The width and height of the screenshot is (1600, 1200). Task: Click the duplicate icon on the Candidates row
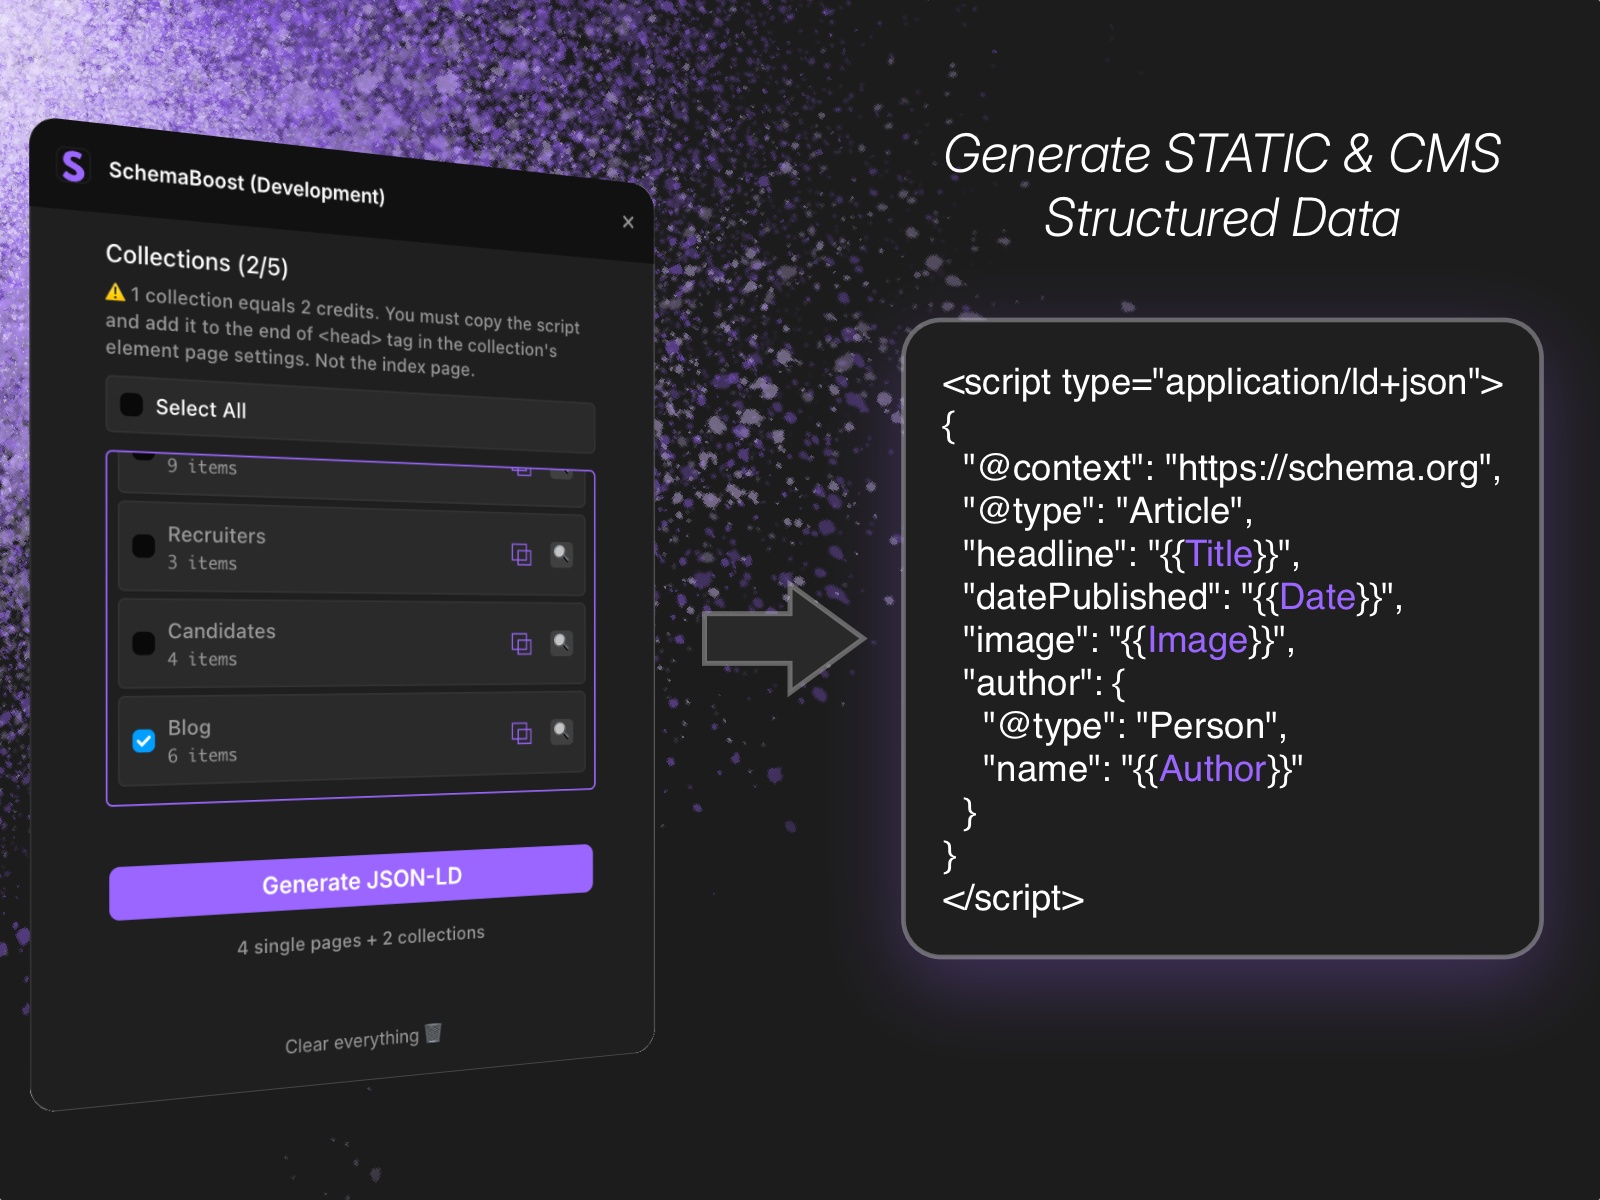tap(522, 644)
